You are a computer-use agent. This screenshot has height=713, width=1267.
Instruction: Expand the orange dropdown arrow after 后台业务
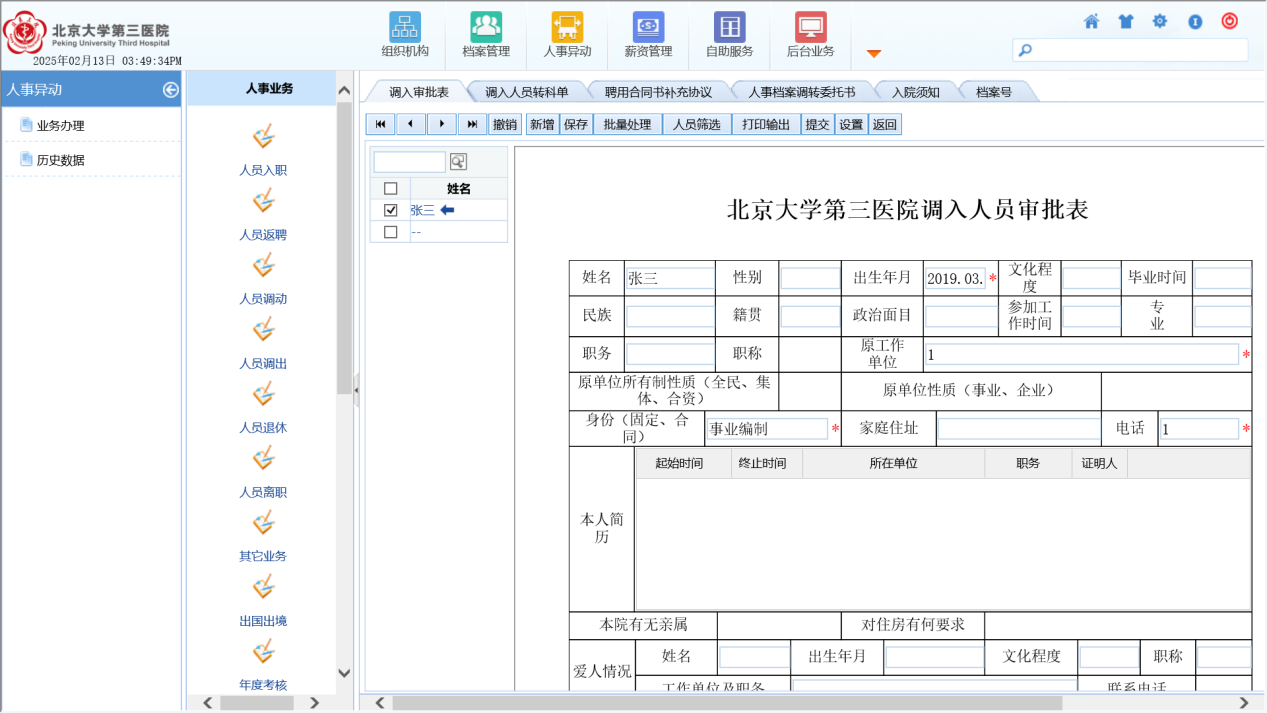(873, 53)
